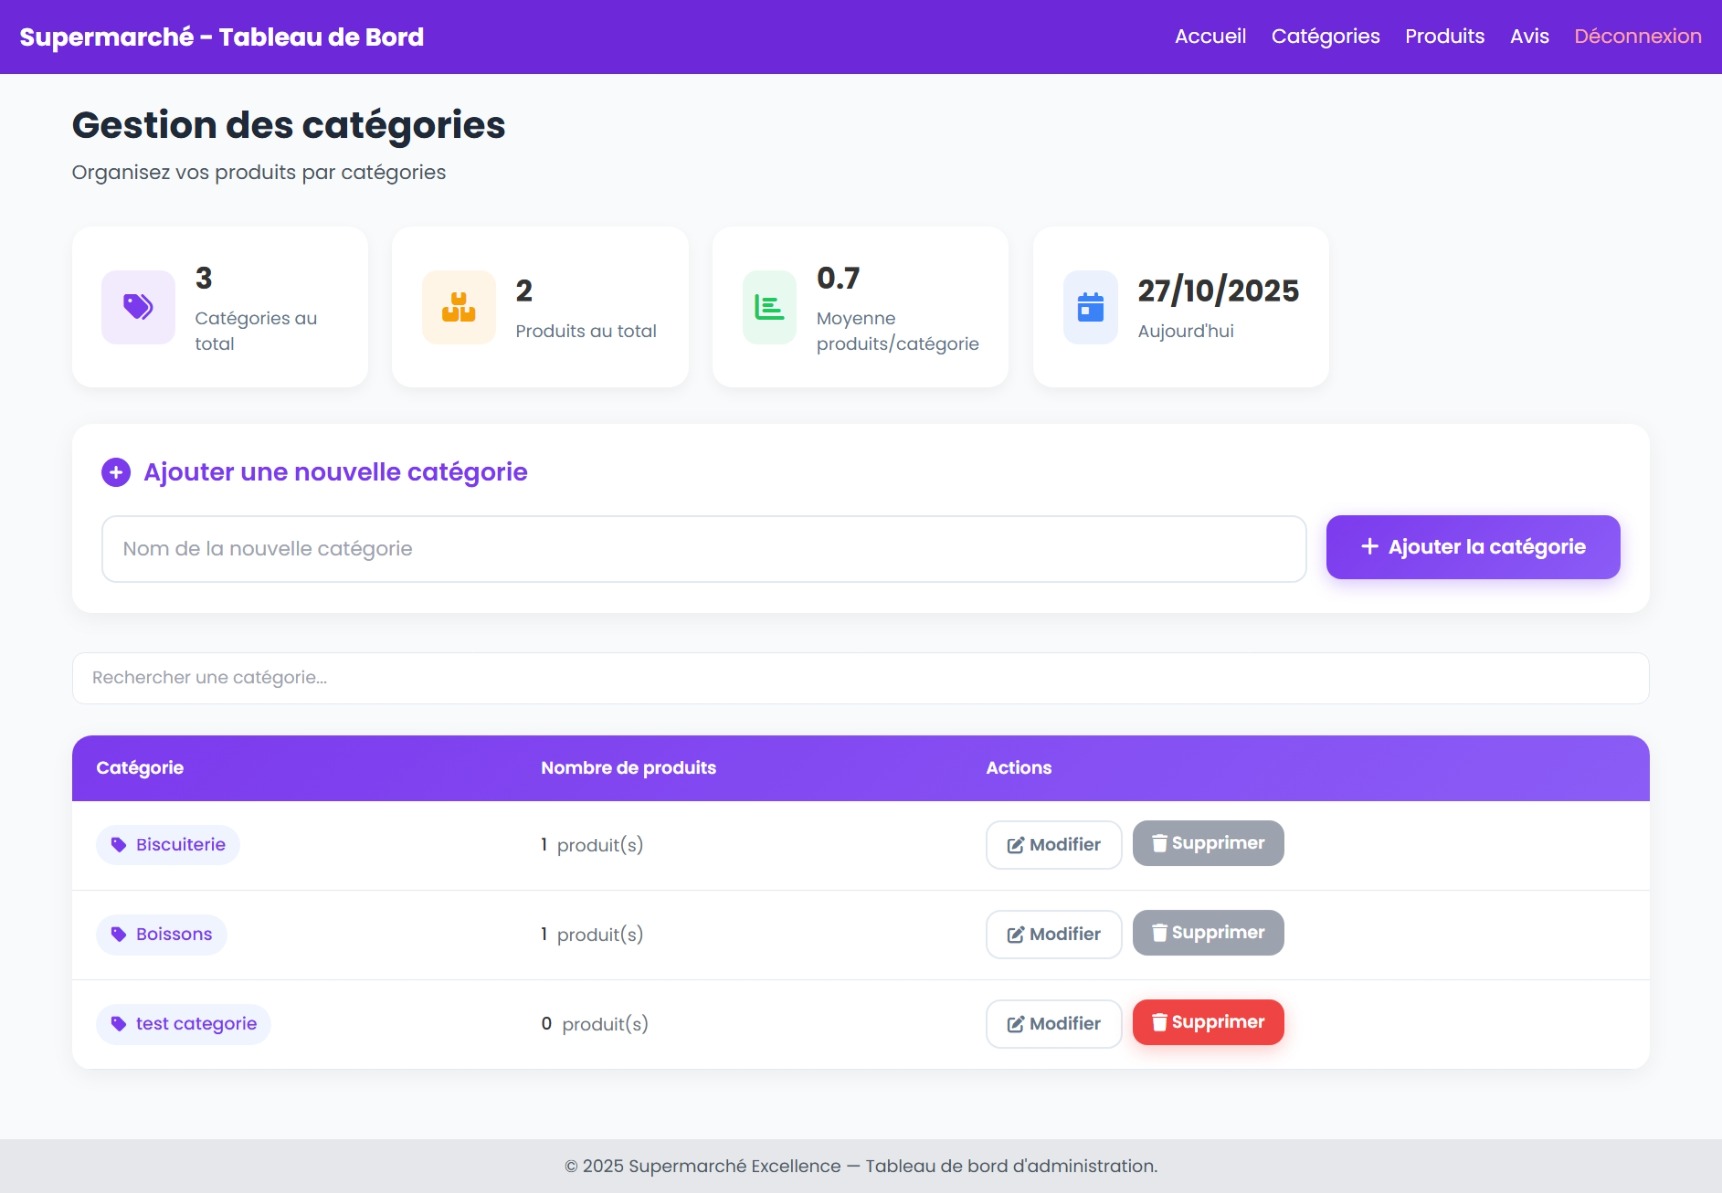Click the tag icon in test categorie badge
This screenshot has height=1193, width=1722.
pos(119,1024)
